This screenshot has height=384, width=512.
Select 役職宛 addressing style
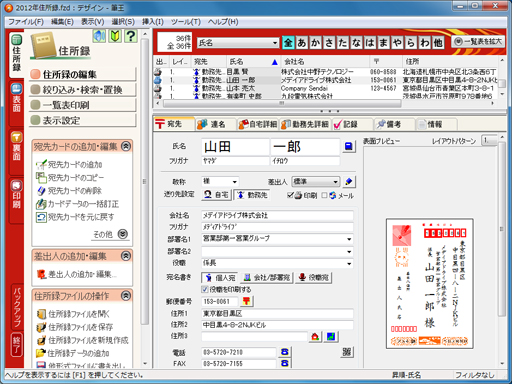(x=313, y=278)
